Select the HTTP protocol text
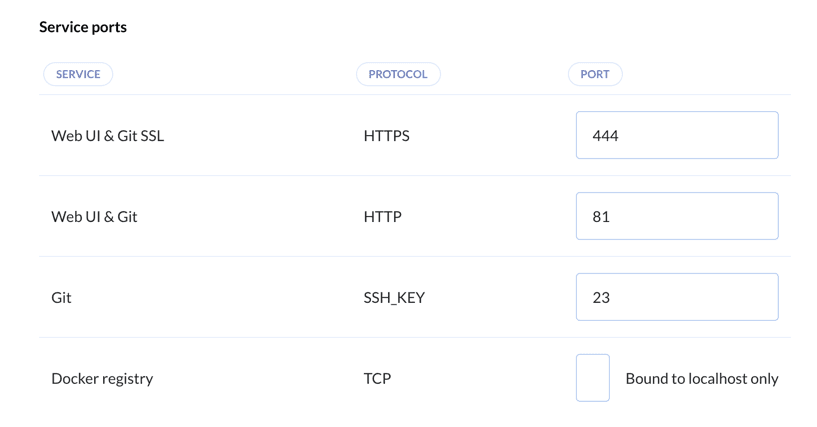 tap(383, 217)
